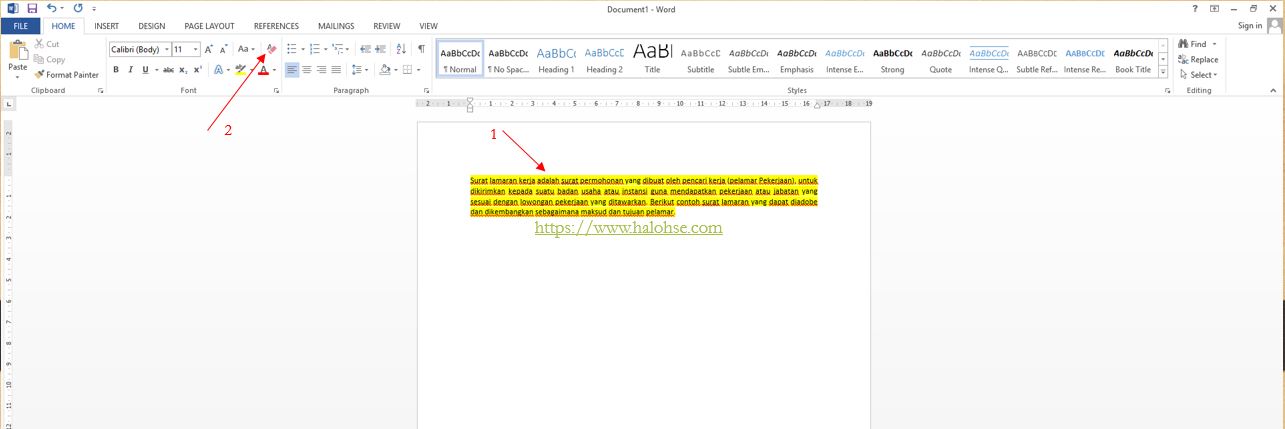This screenshot has width=1285, height=429.
Task: Switch to the VIEW tab
Action: [x=429, y=26]
